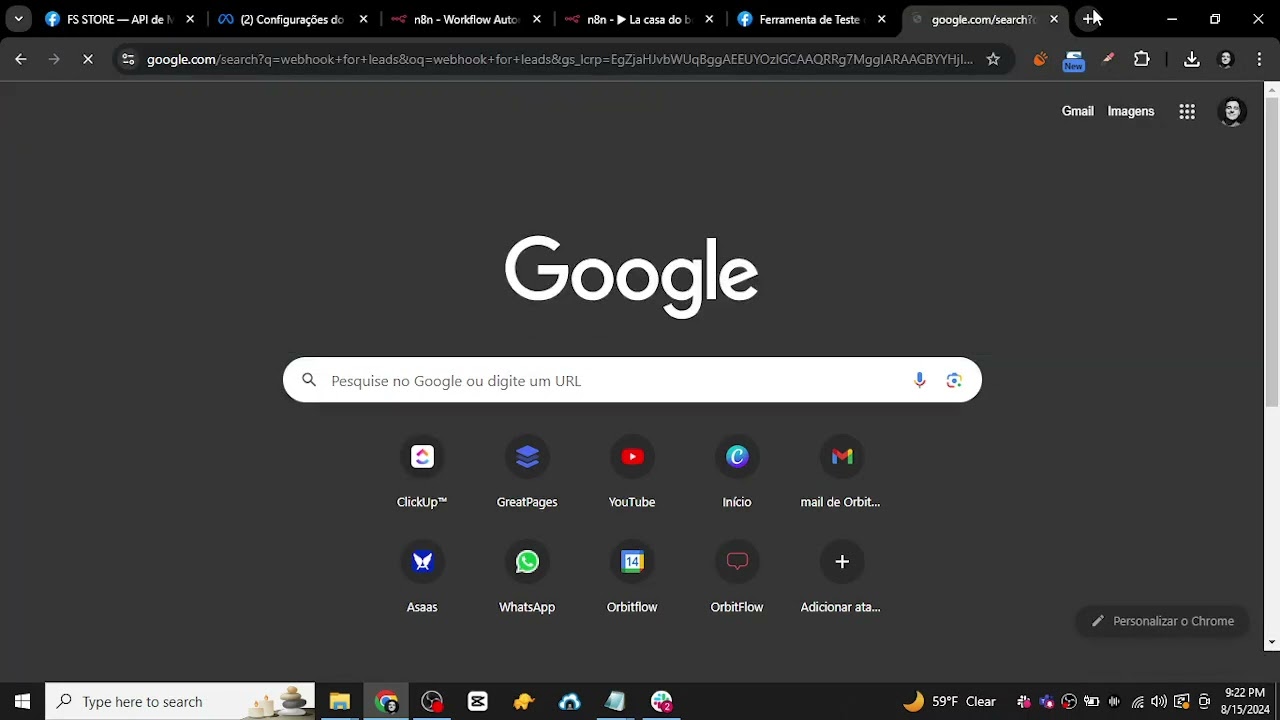Screen dimensions: 1280x720
Task: Open the Extensions puzzle menu
Action: coord(1142,60)
